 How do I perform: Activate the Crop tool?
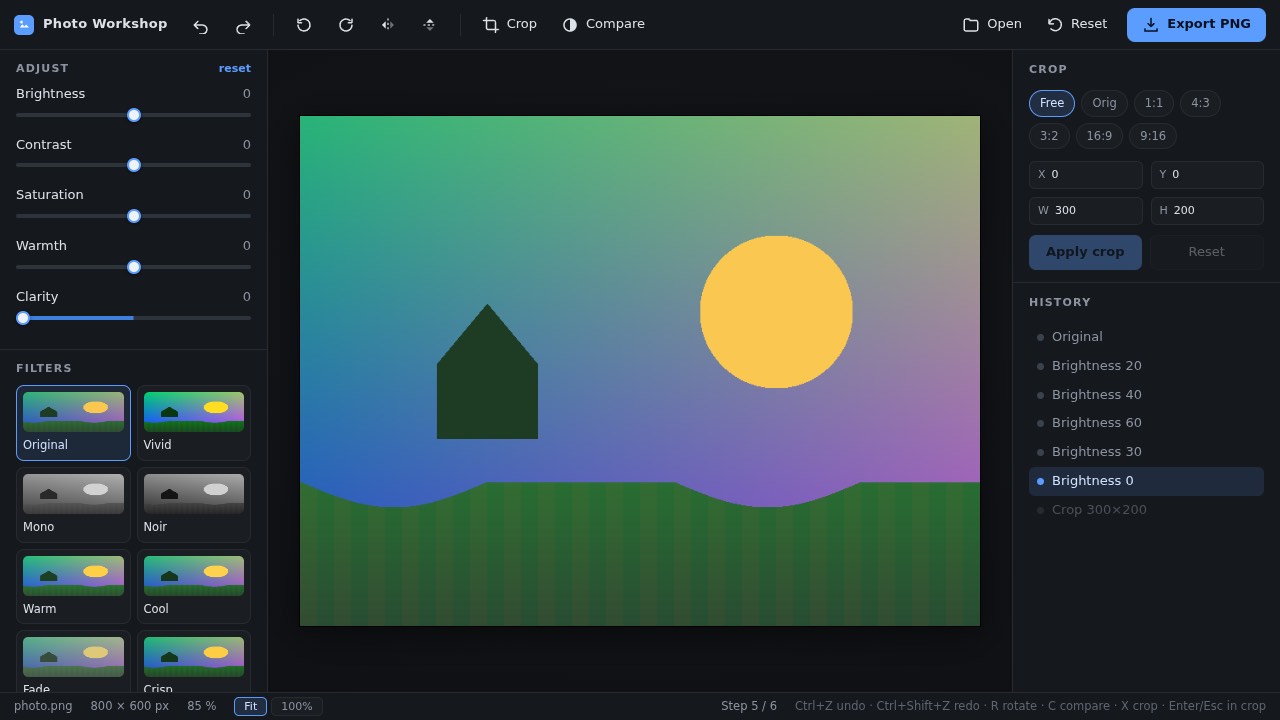click(x=510, y=25)
